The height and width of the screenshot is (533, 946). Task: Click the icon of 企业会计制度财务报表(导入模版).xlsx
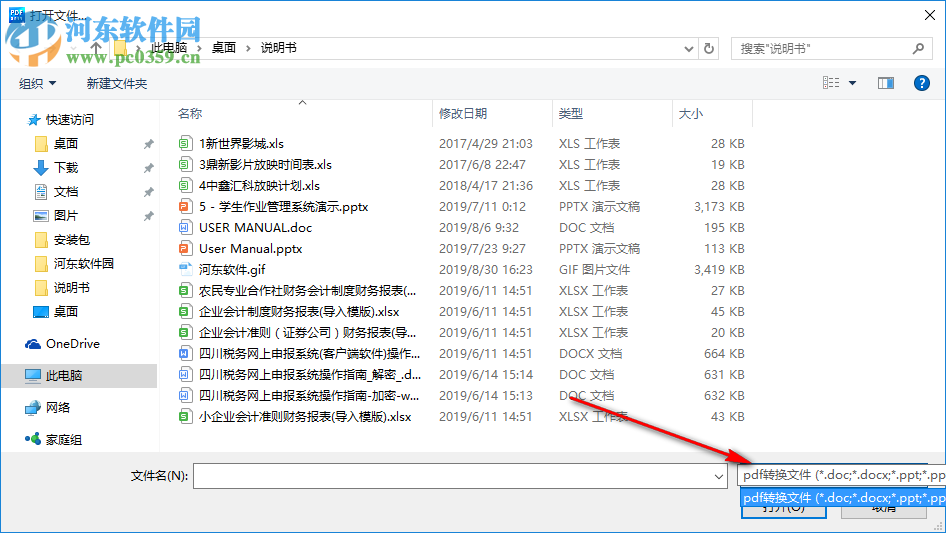(x=185, y=311)
